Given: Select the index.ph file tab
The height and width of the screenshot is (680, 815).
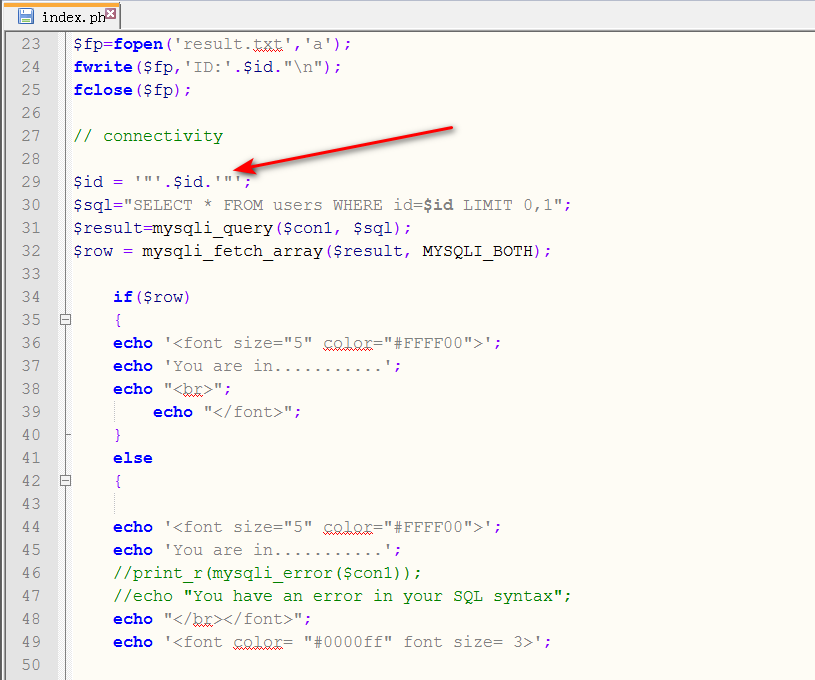Looking at the screenshot, I should point(72,17).
